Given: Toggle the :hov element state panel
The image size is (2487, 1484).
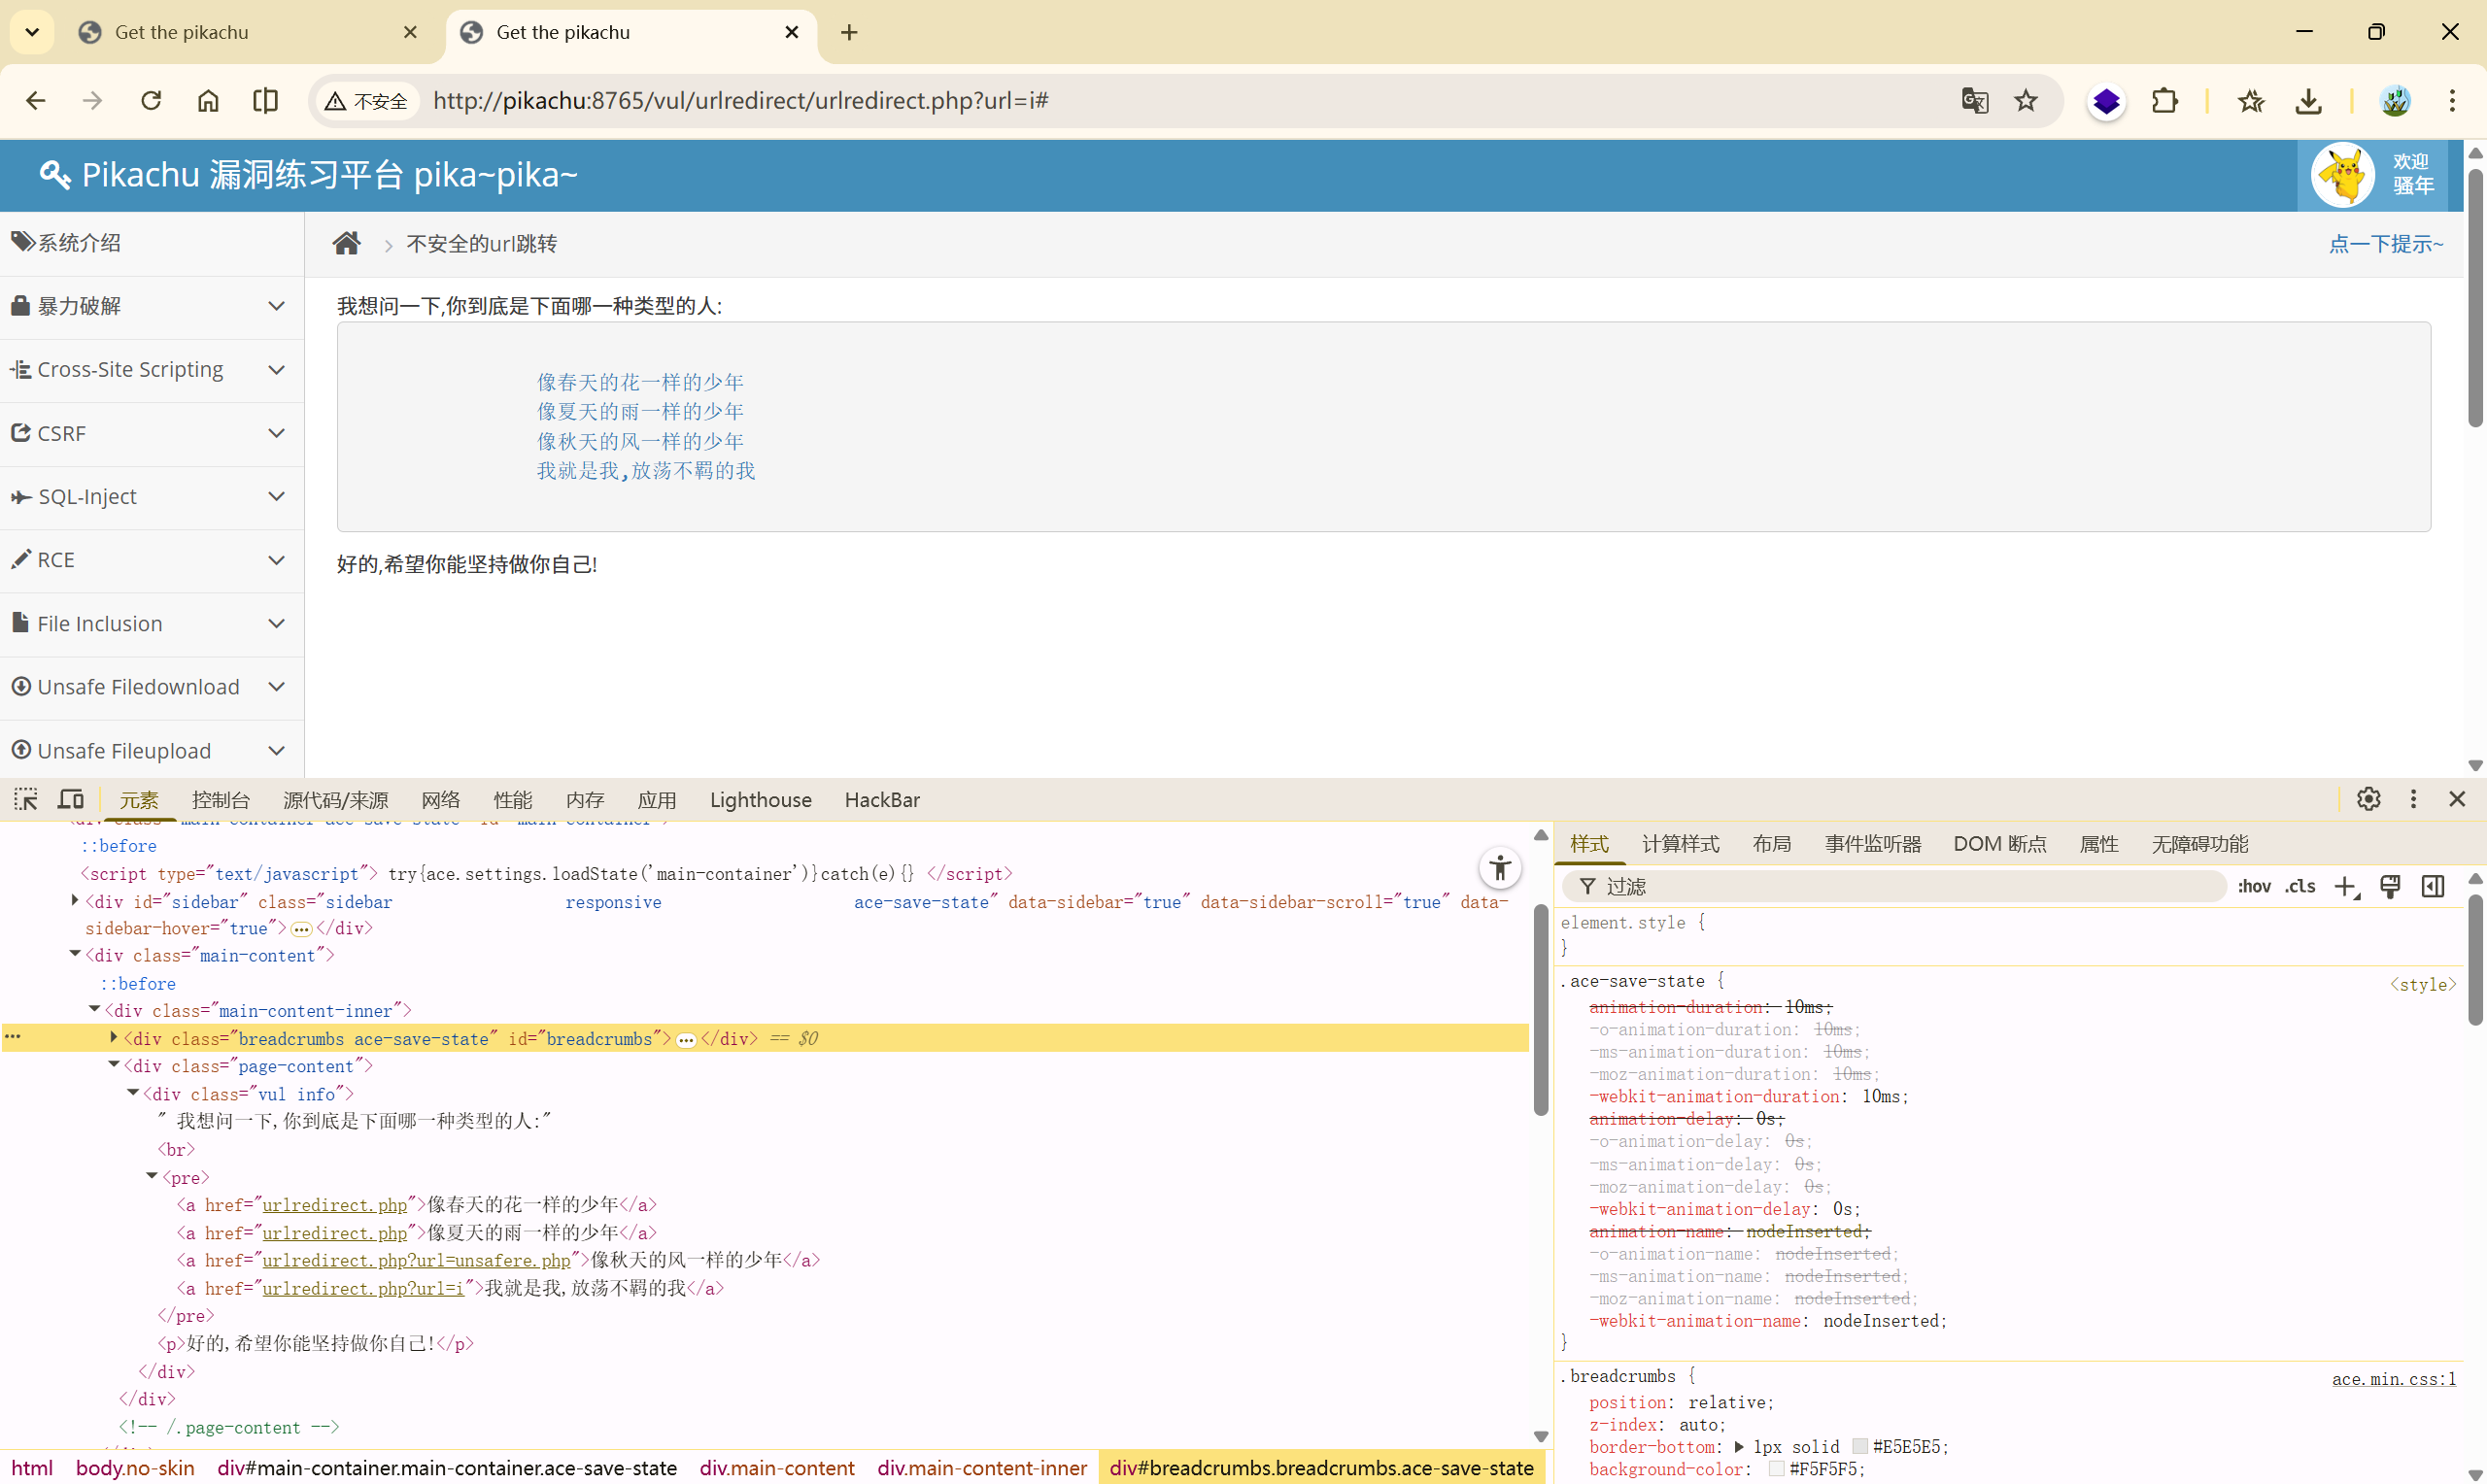Looking at the screenshot, I should tap(2254, 886).
